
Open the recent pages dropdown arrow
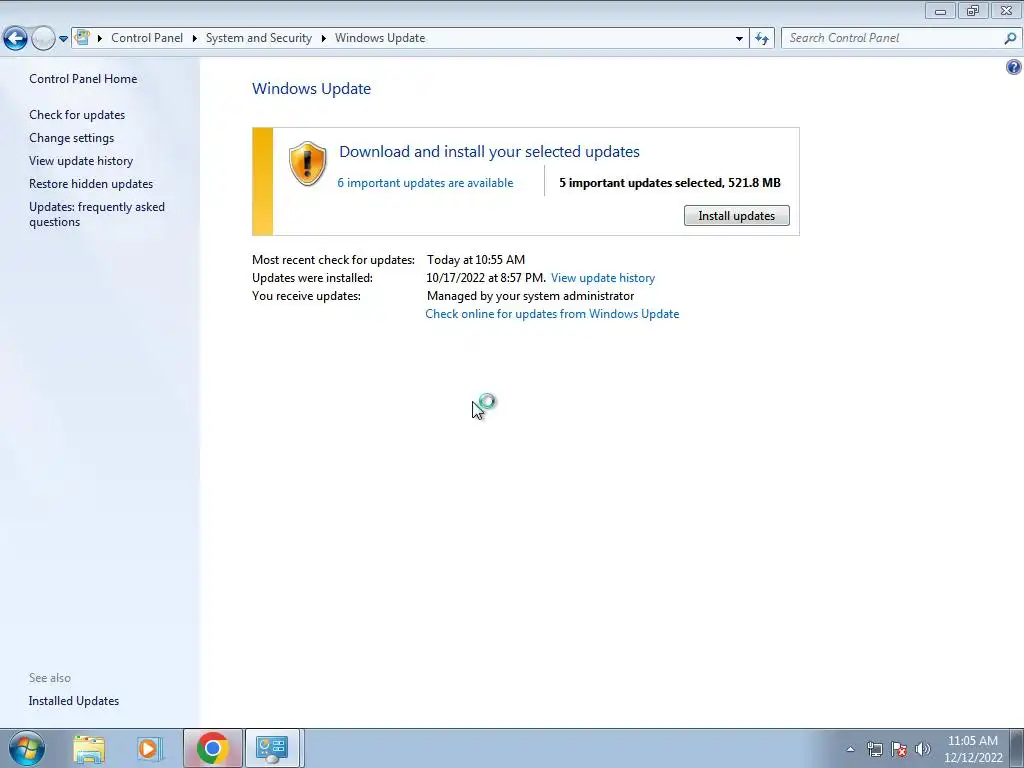(63, 39)
